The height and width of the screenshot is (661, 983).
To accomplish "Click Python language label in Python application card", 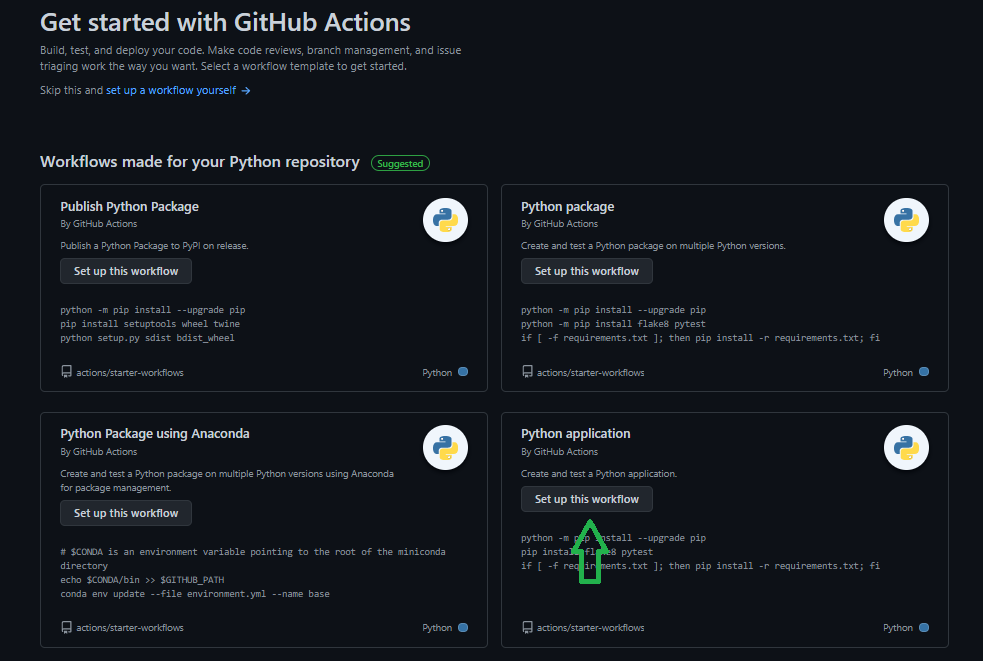I will pos(898,628).
